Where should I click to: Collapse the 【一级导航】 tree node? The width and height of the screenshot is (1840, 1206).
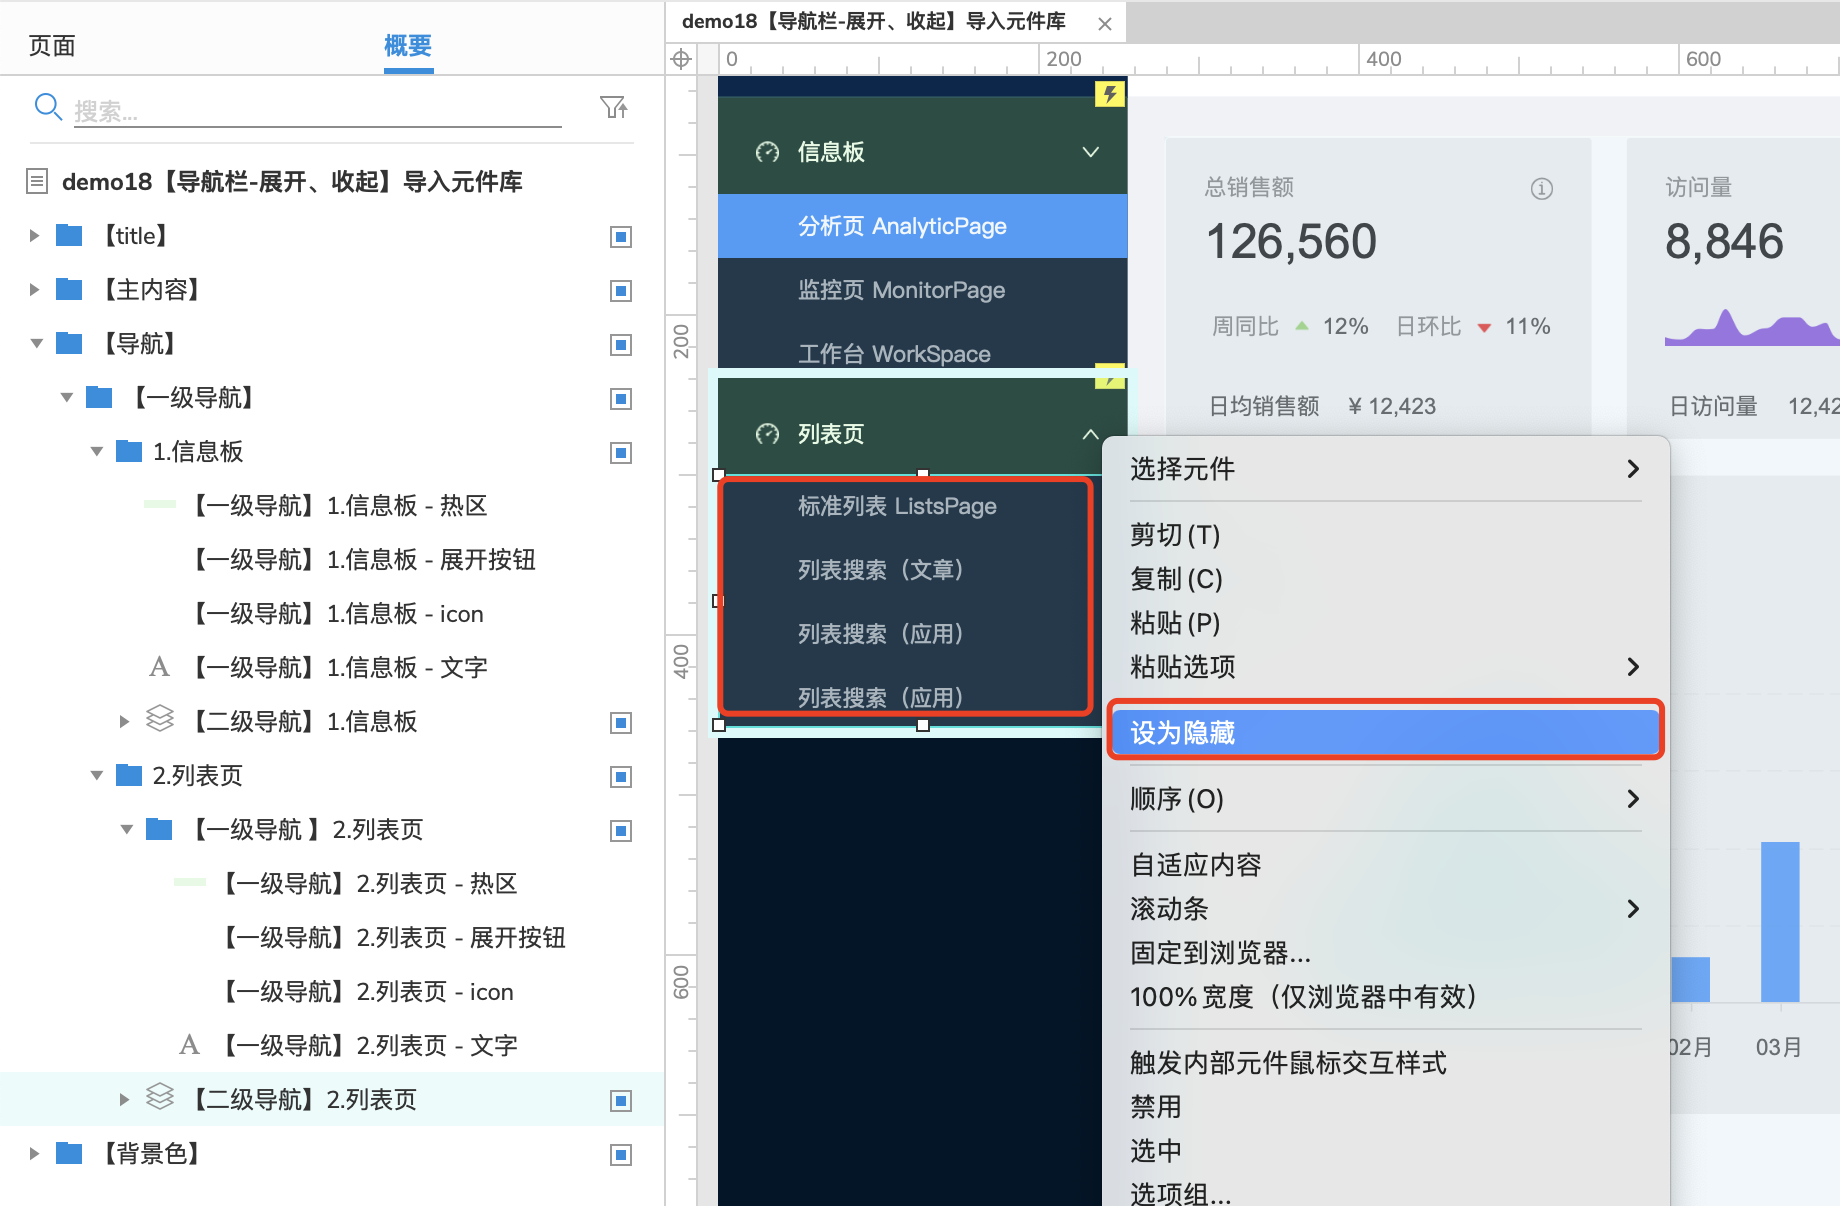[x=66, y=398]
